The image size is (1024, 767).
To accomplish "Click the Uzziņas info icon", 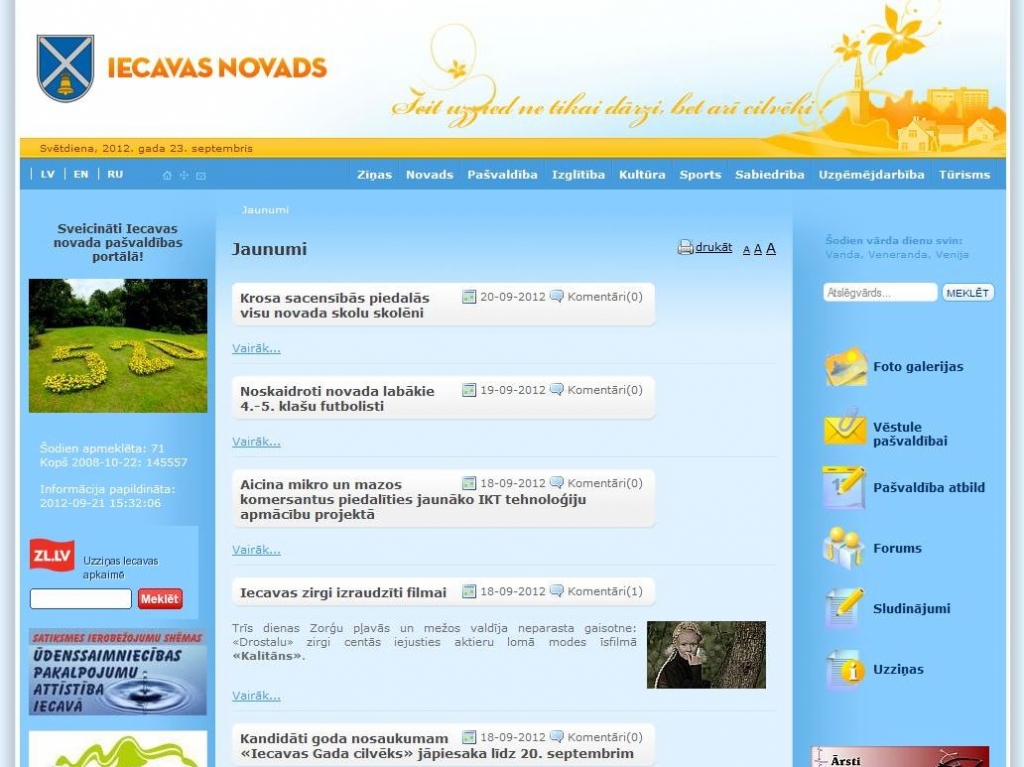I will [845, 670].
